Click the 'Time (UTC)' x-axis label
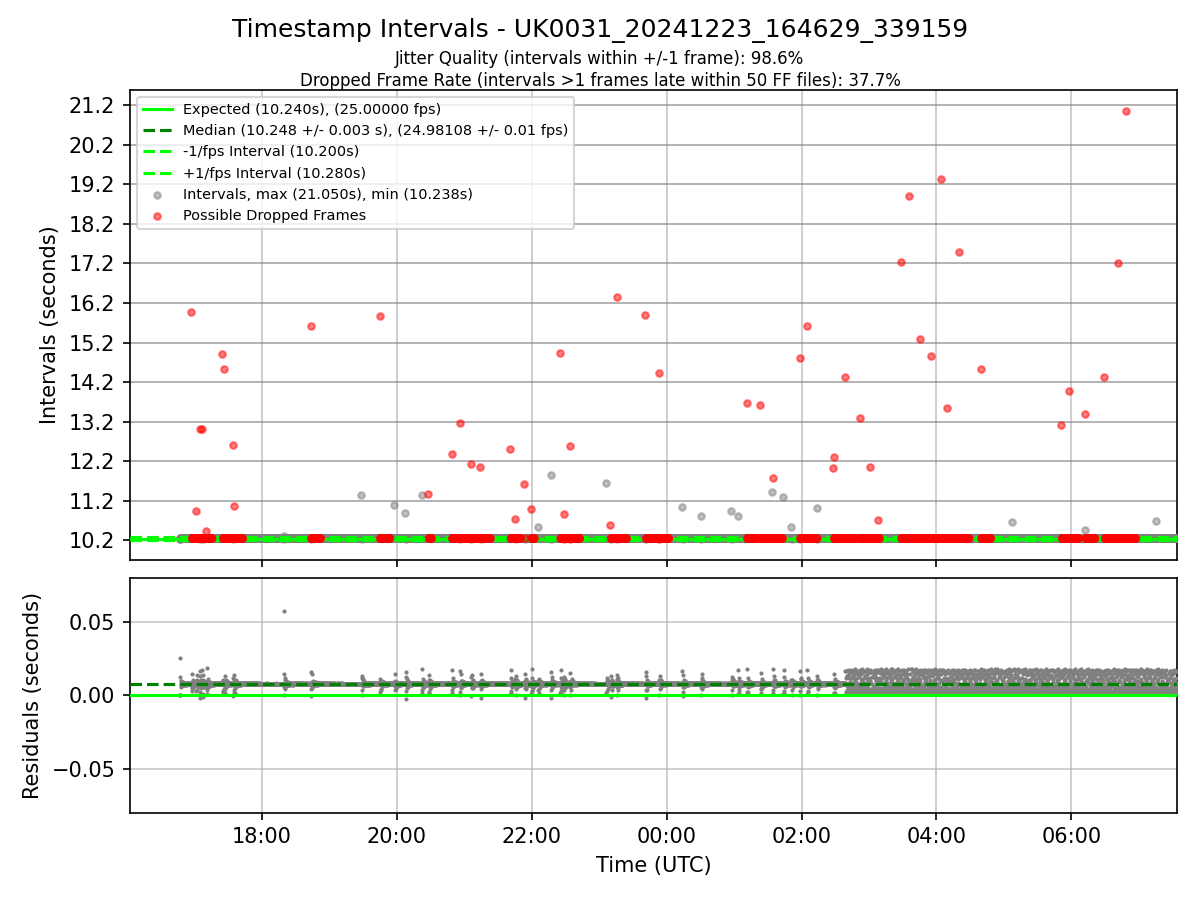Screen dimensions: 1200x900 coord(653,865)
